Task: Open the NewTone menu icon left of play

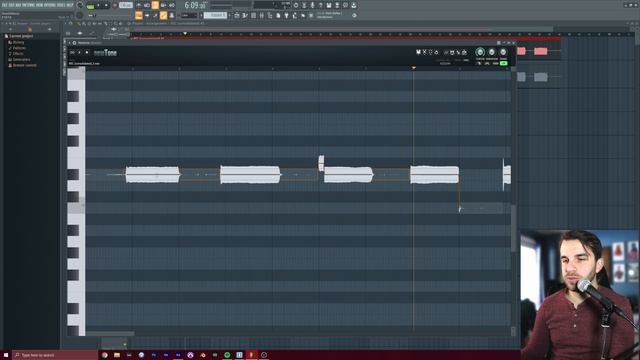Action: [x=72, y=52]
